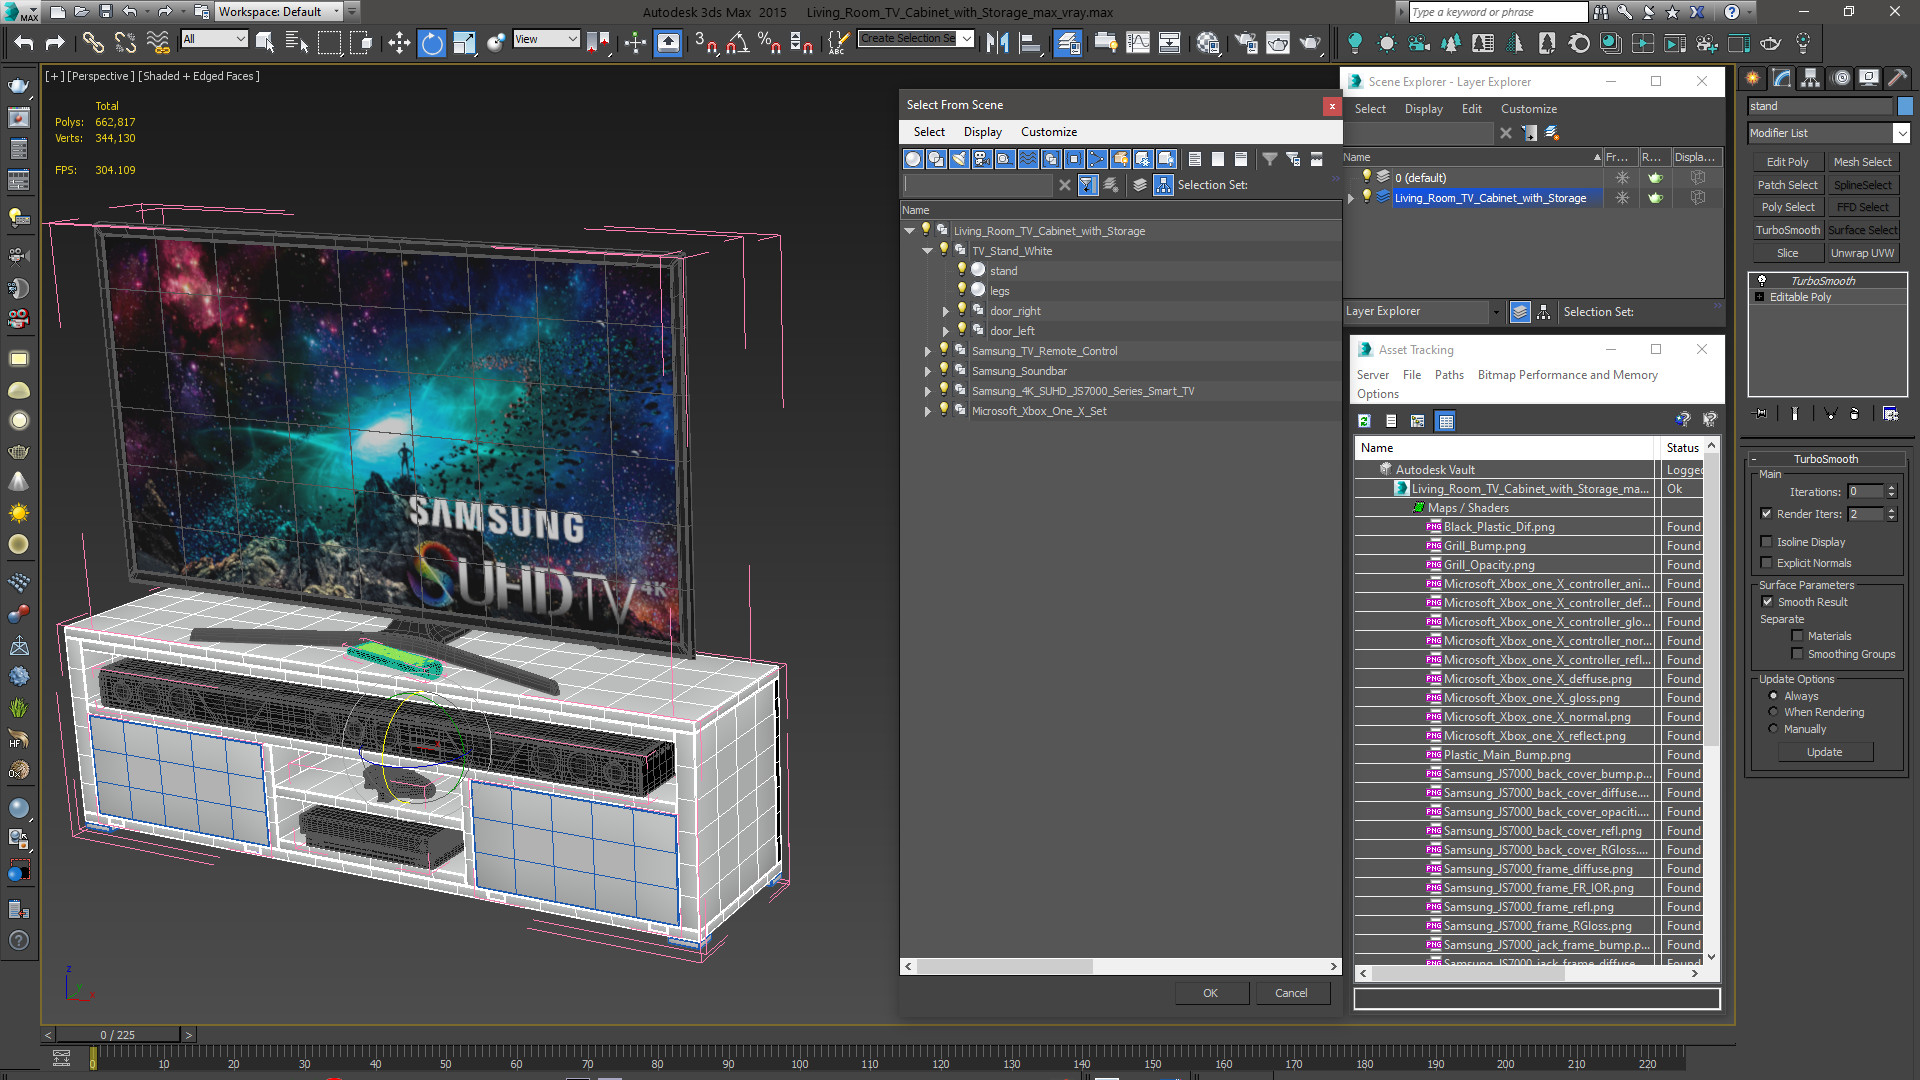Select Manually update option
The height and width of the screenshot is (1080, 1920).
[1773, 729]
